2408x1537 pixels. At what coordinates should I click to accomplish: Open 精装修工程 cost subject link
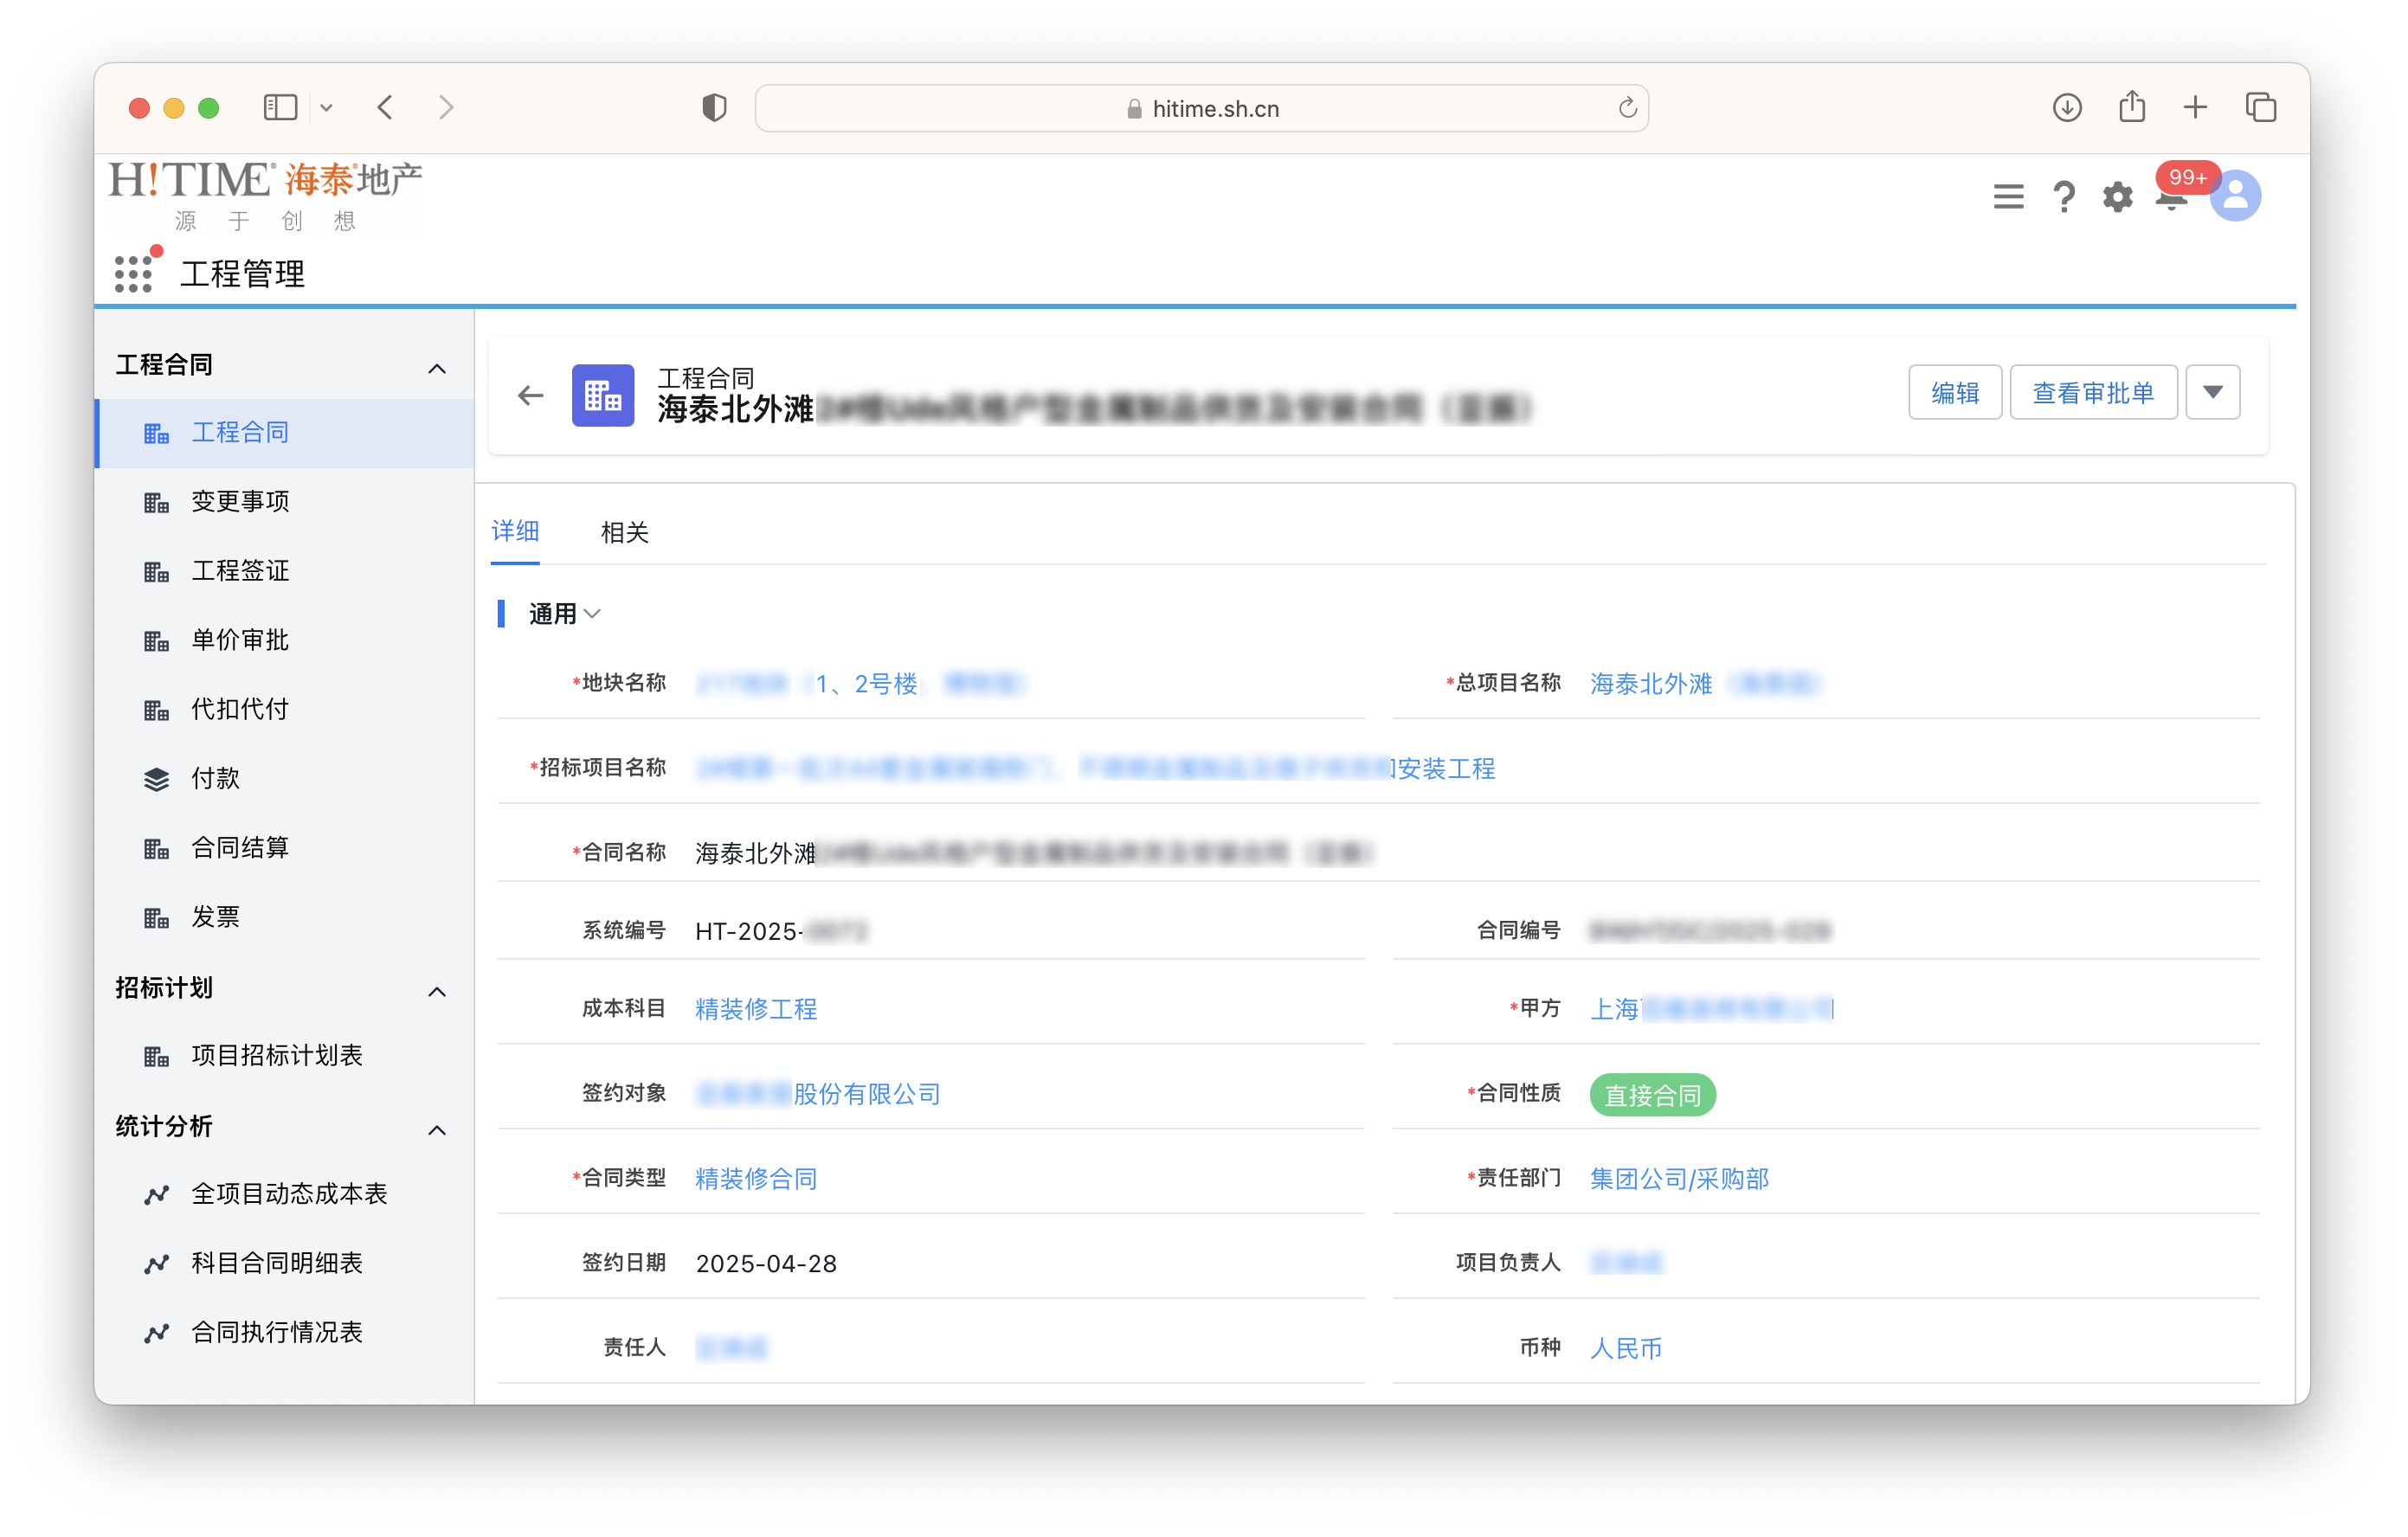click(756, 1009)
